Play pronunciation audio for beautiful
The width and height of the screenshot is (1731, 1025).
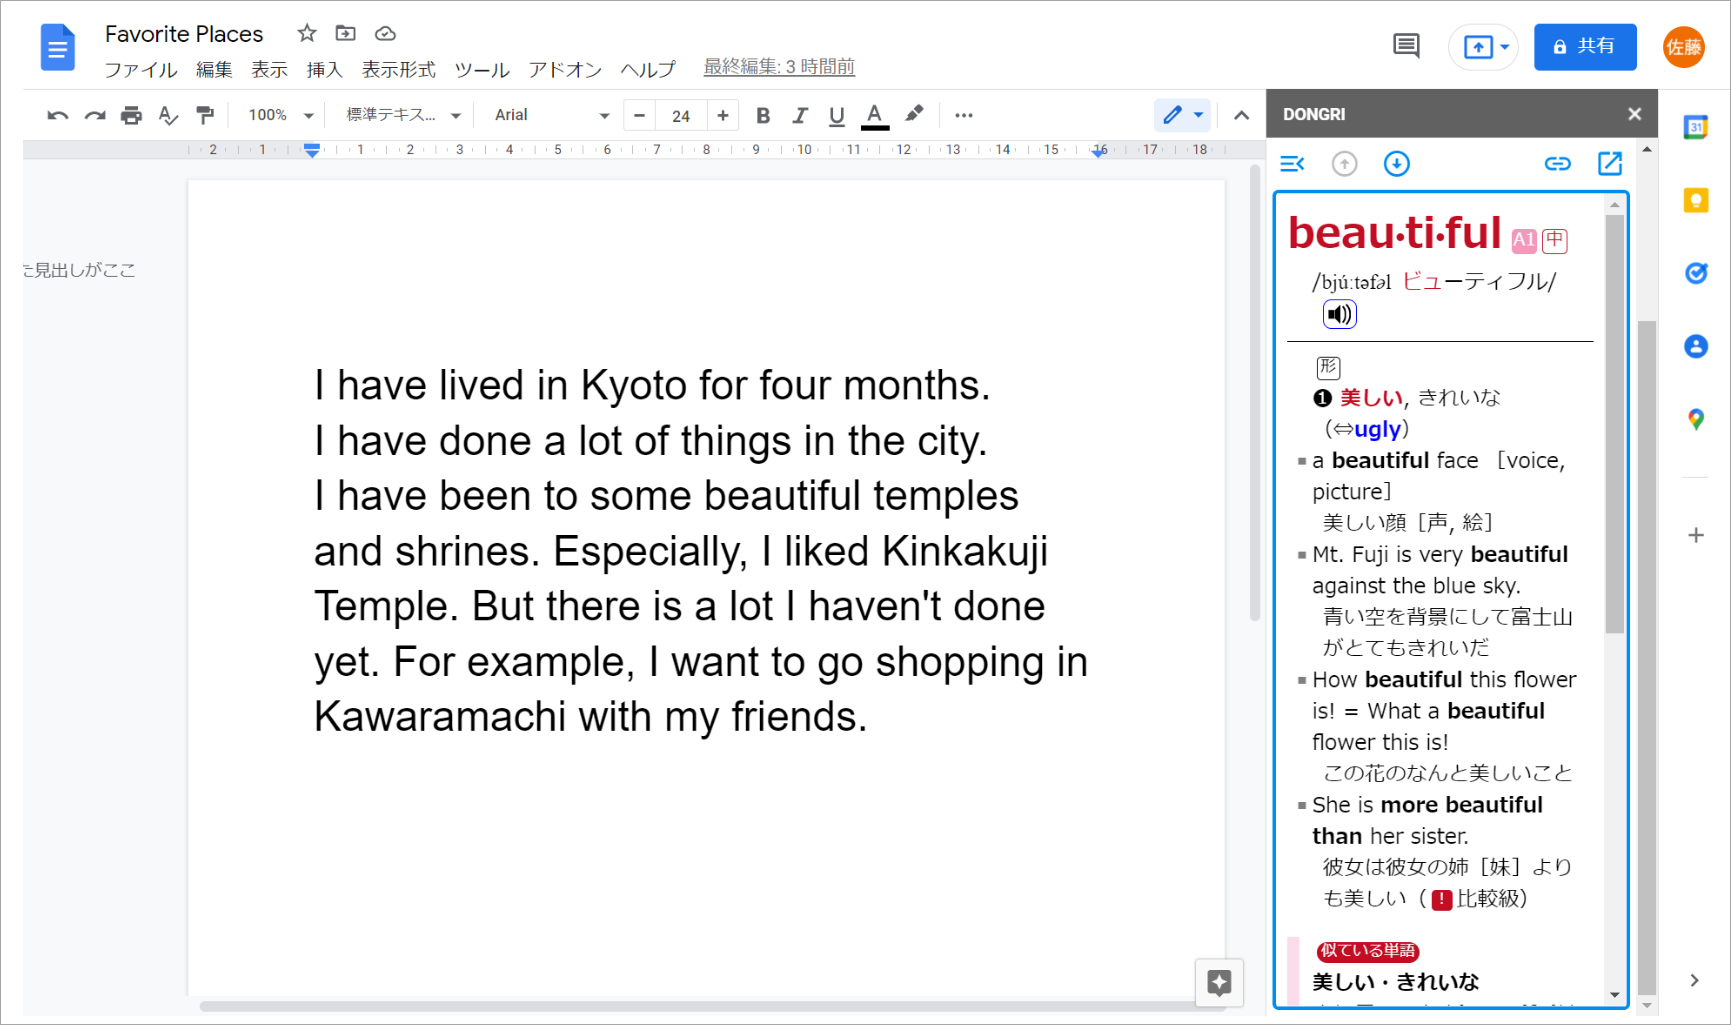1339,315
